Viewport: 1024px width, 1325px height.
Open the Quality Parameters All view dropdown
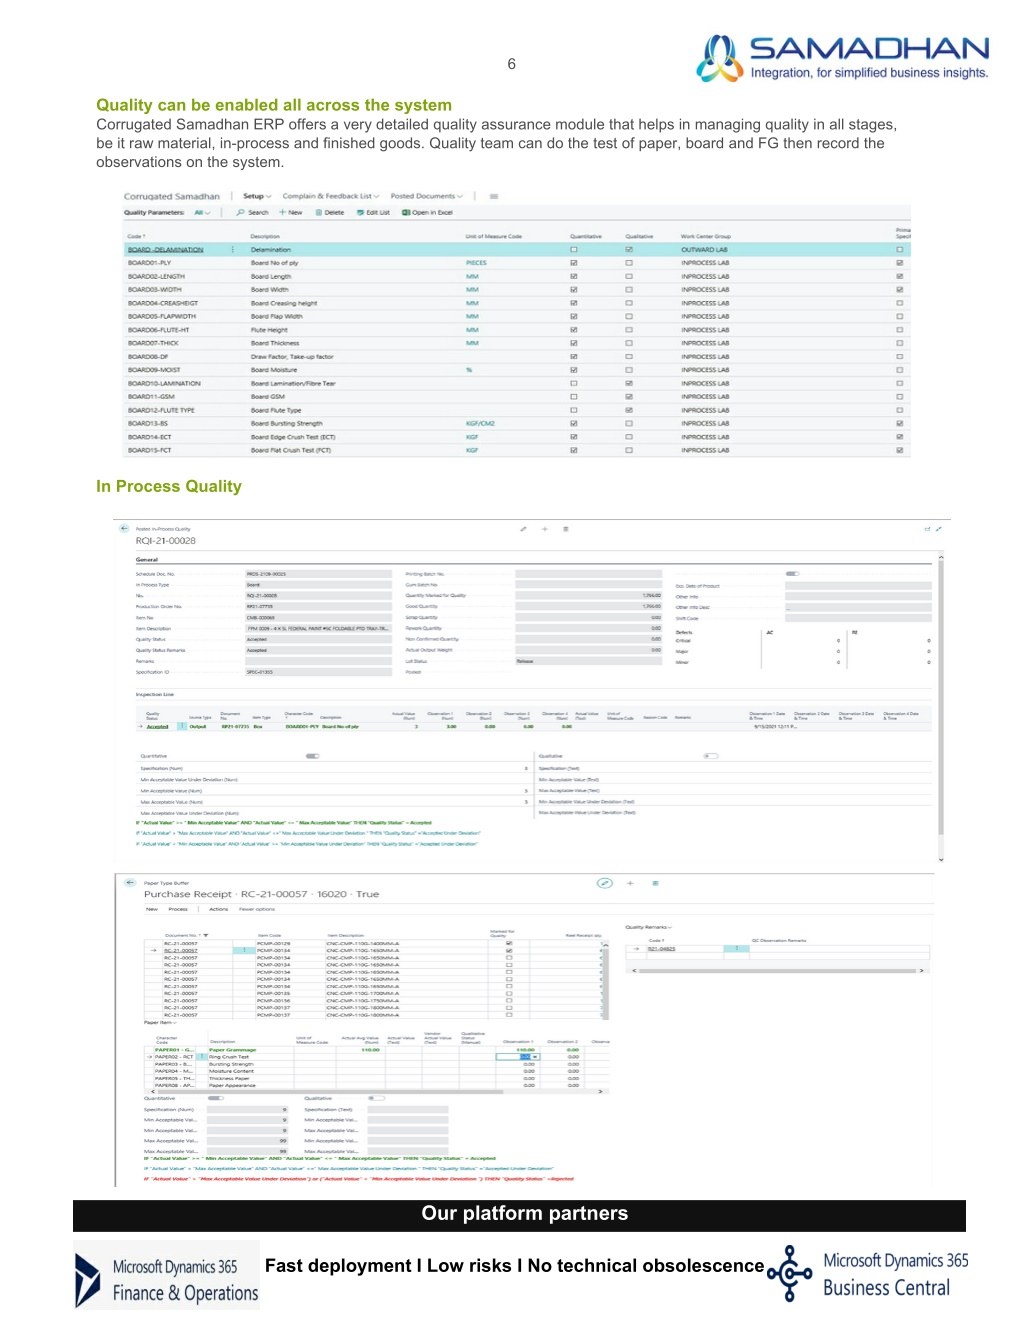203,212
